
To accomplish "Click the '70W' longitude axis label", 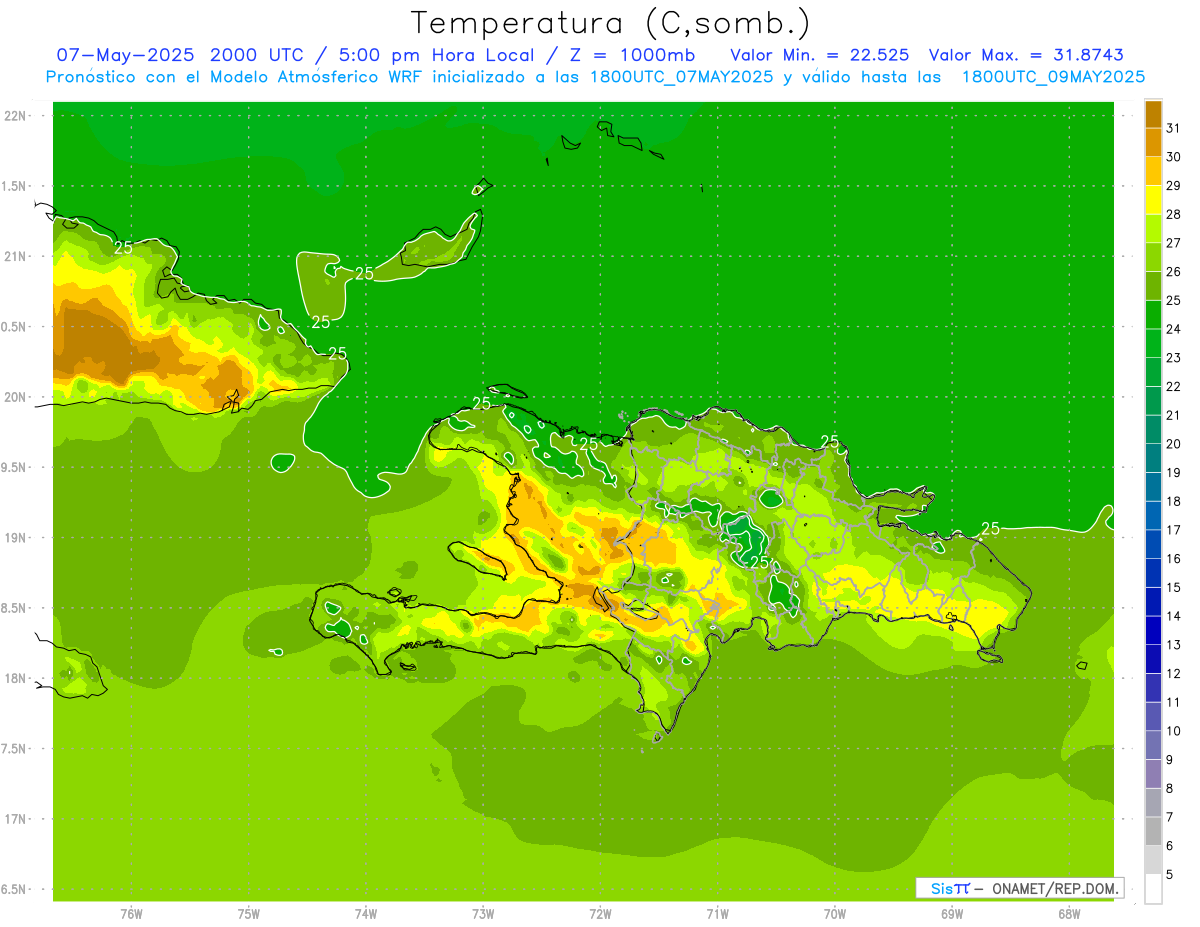I will 835,914.
